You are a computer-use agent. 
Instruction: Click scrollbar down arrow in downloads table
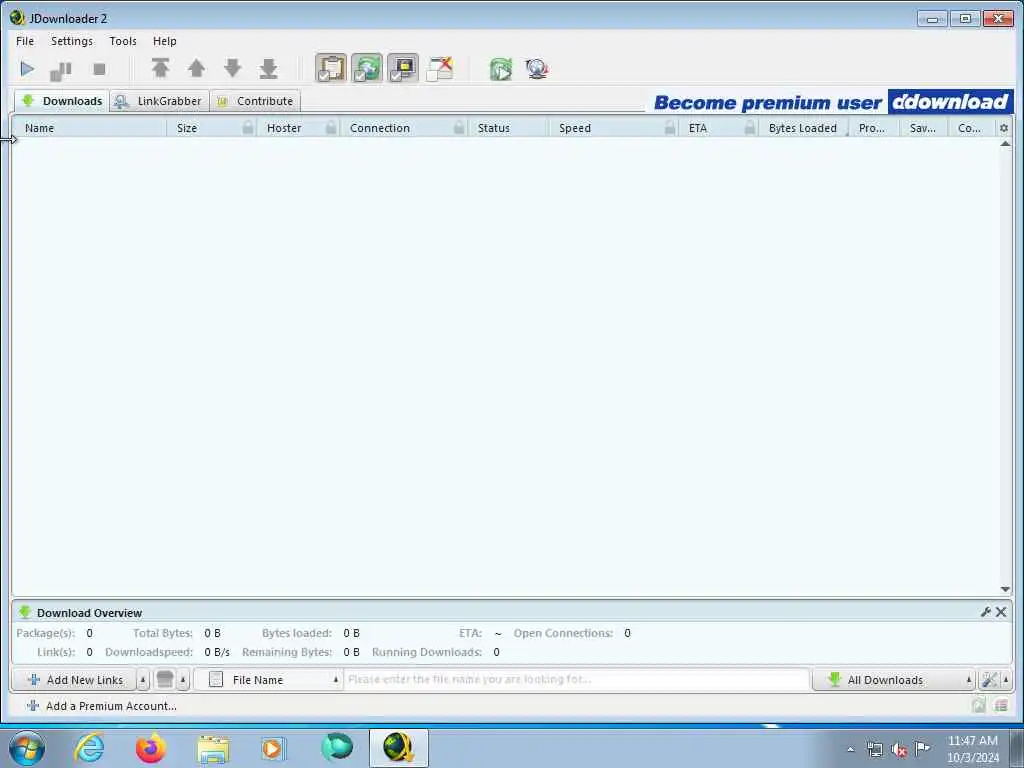pyautogui.click(x=1005, y=589)
